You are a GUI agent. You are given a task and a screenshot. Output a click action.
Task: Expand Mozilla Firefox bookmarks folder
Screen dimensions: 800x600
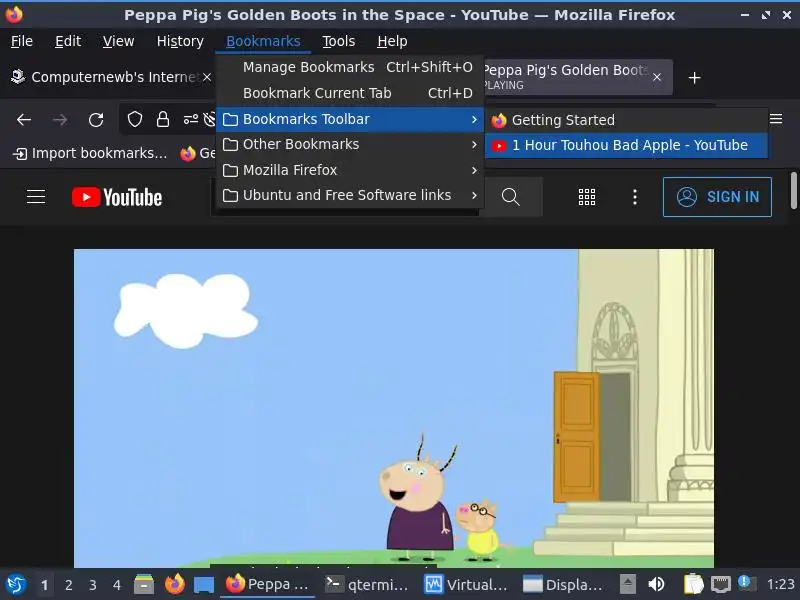[349, 170]
